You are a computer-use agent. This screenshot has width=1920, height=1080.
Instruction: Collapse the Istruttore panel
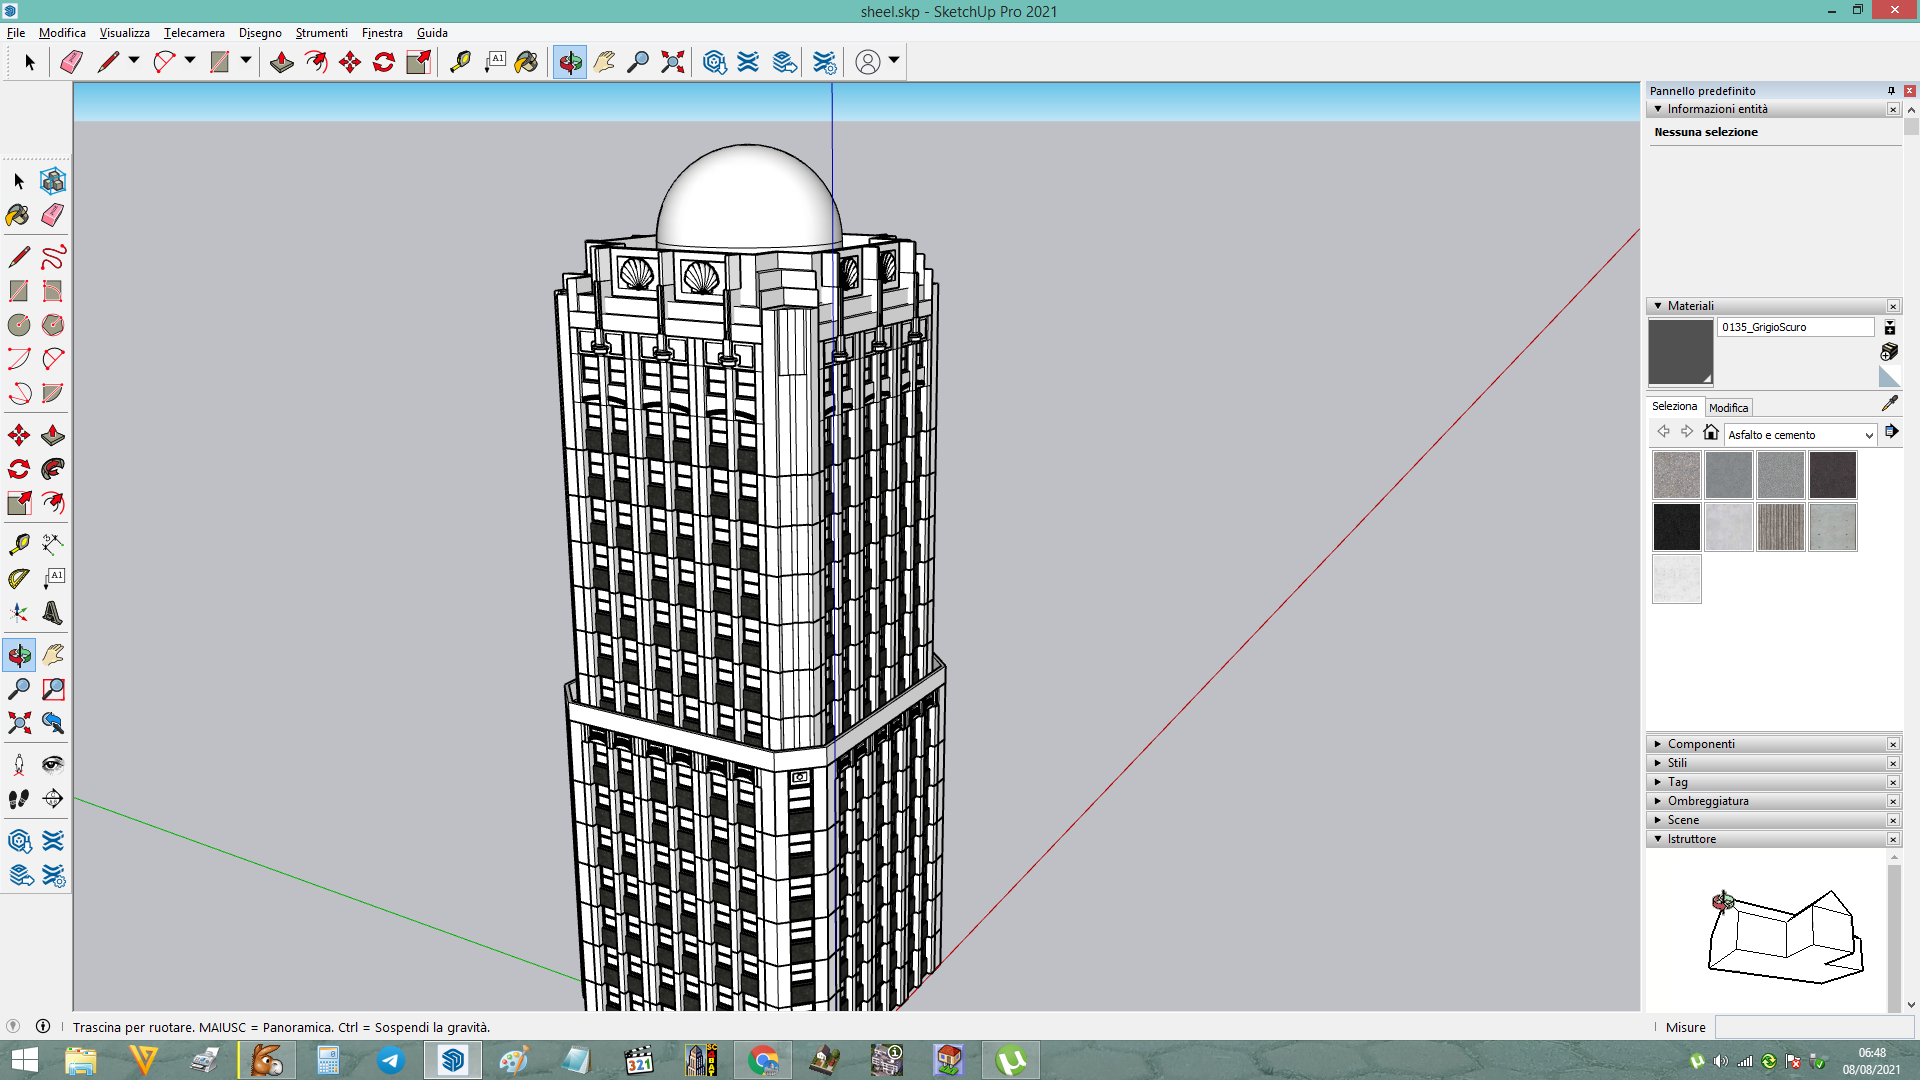[x=1659, y=839]
